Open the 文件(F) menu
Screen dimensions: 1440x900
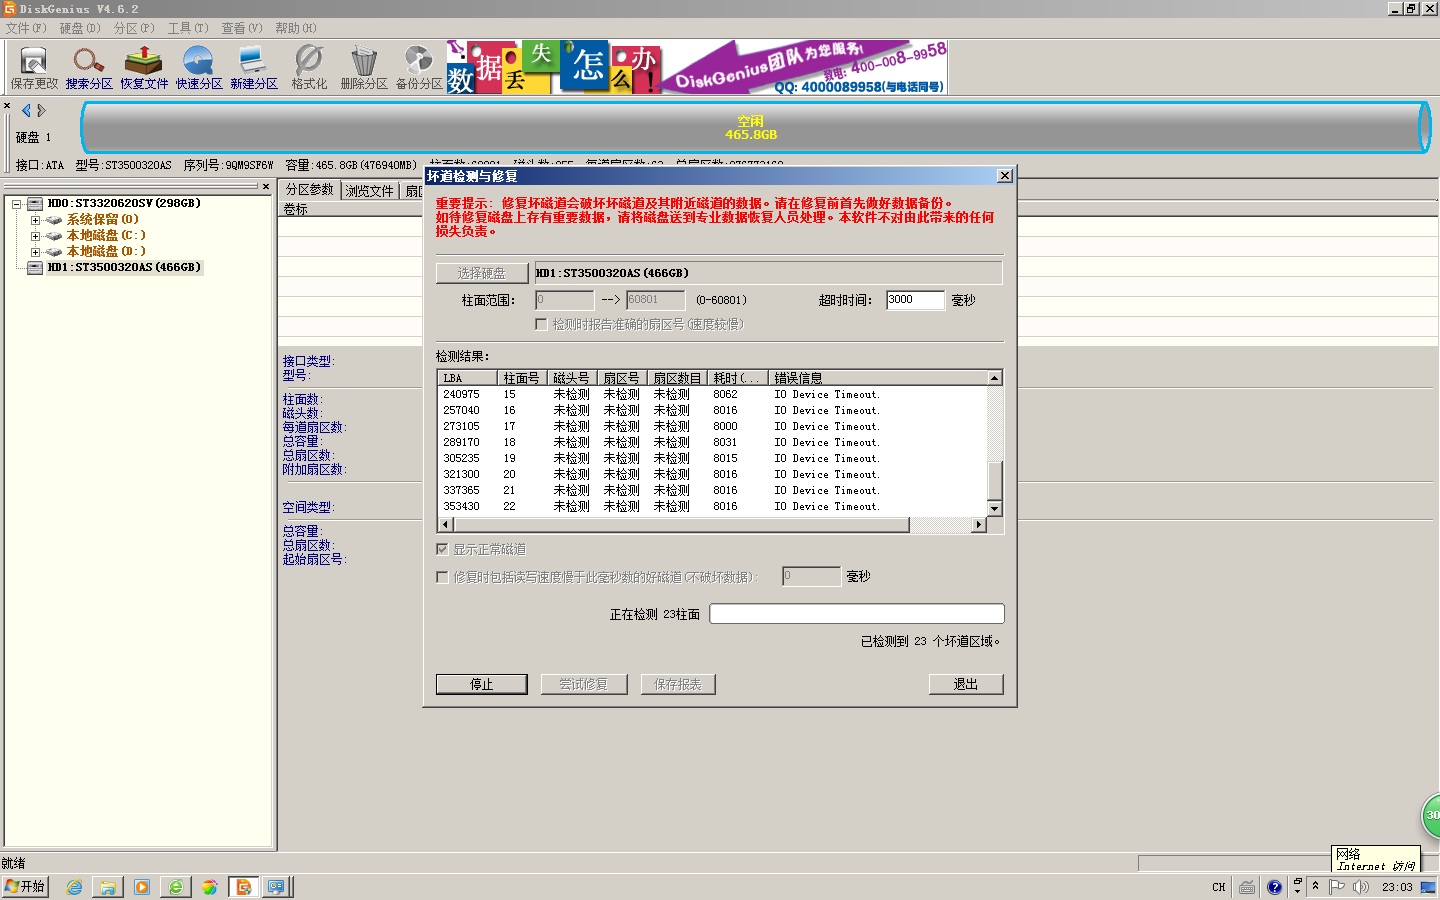(26, 28)
